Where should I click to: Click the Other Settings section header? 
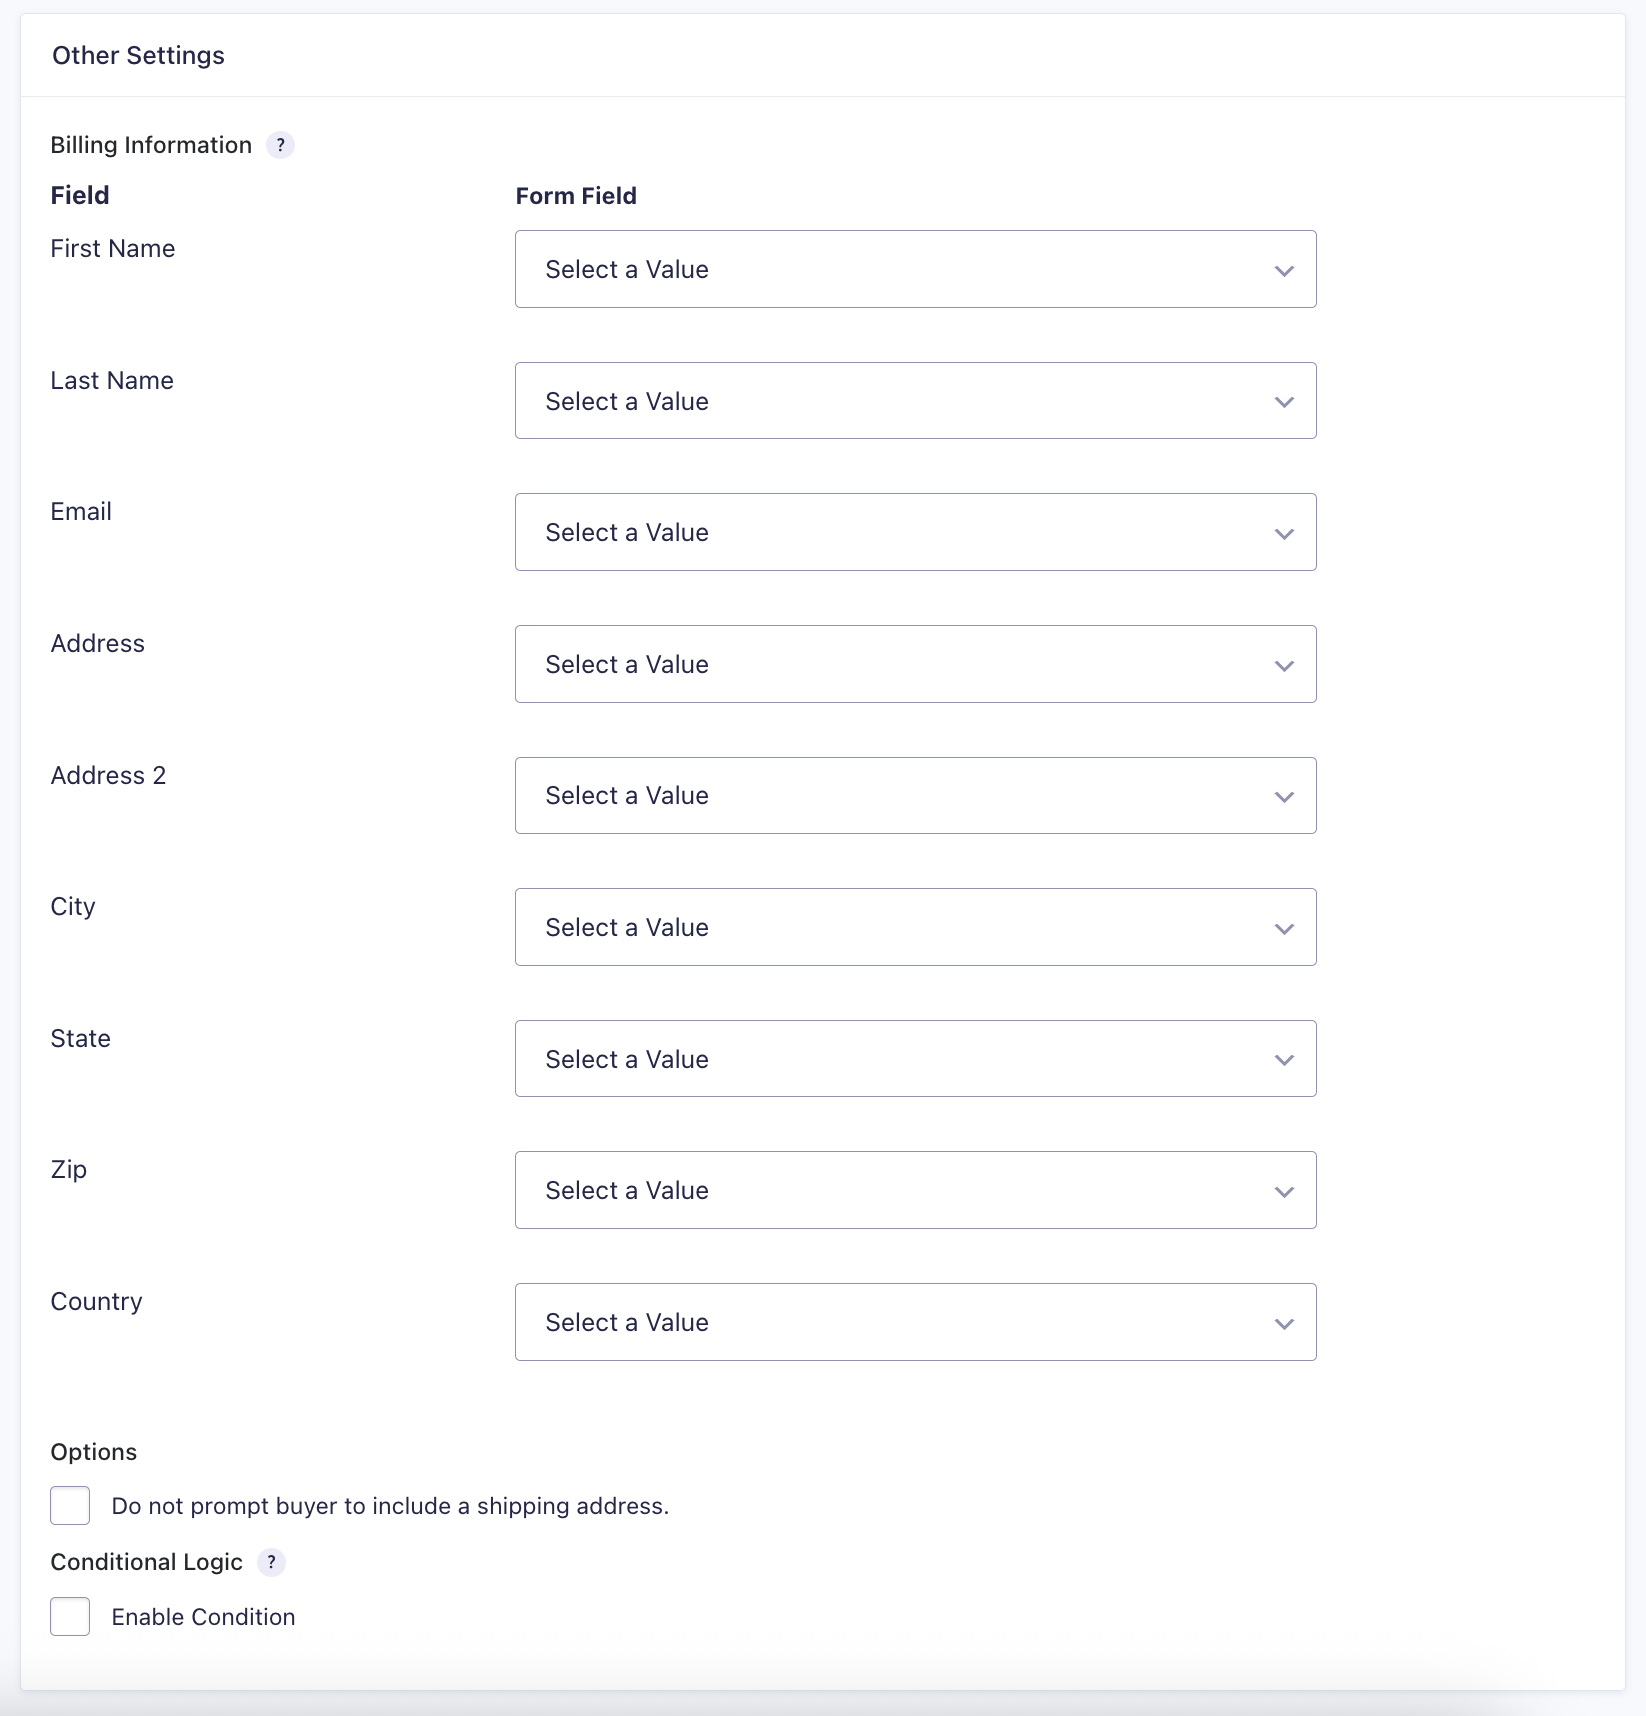coord(139,56)
